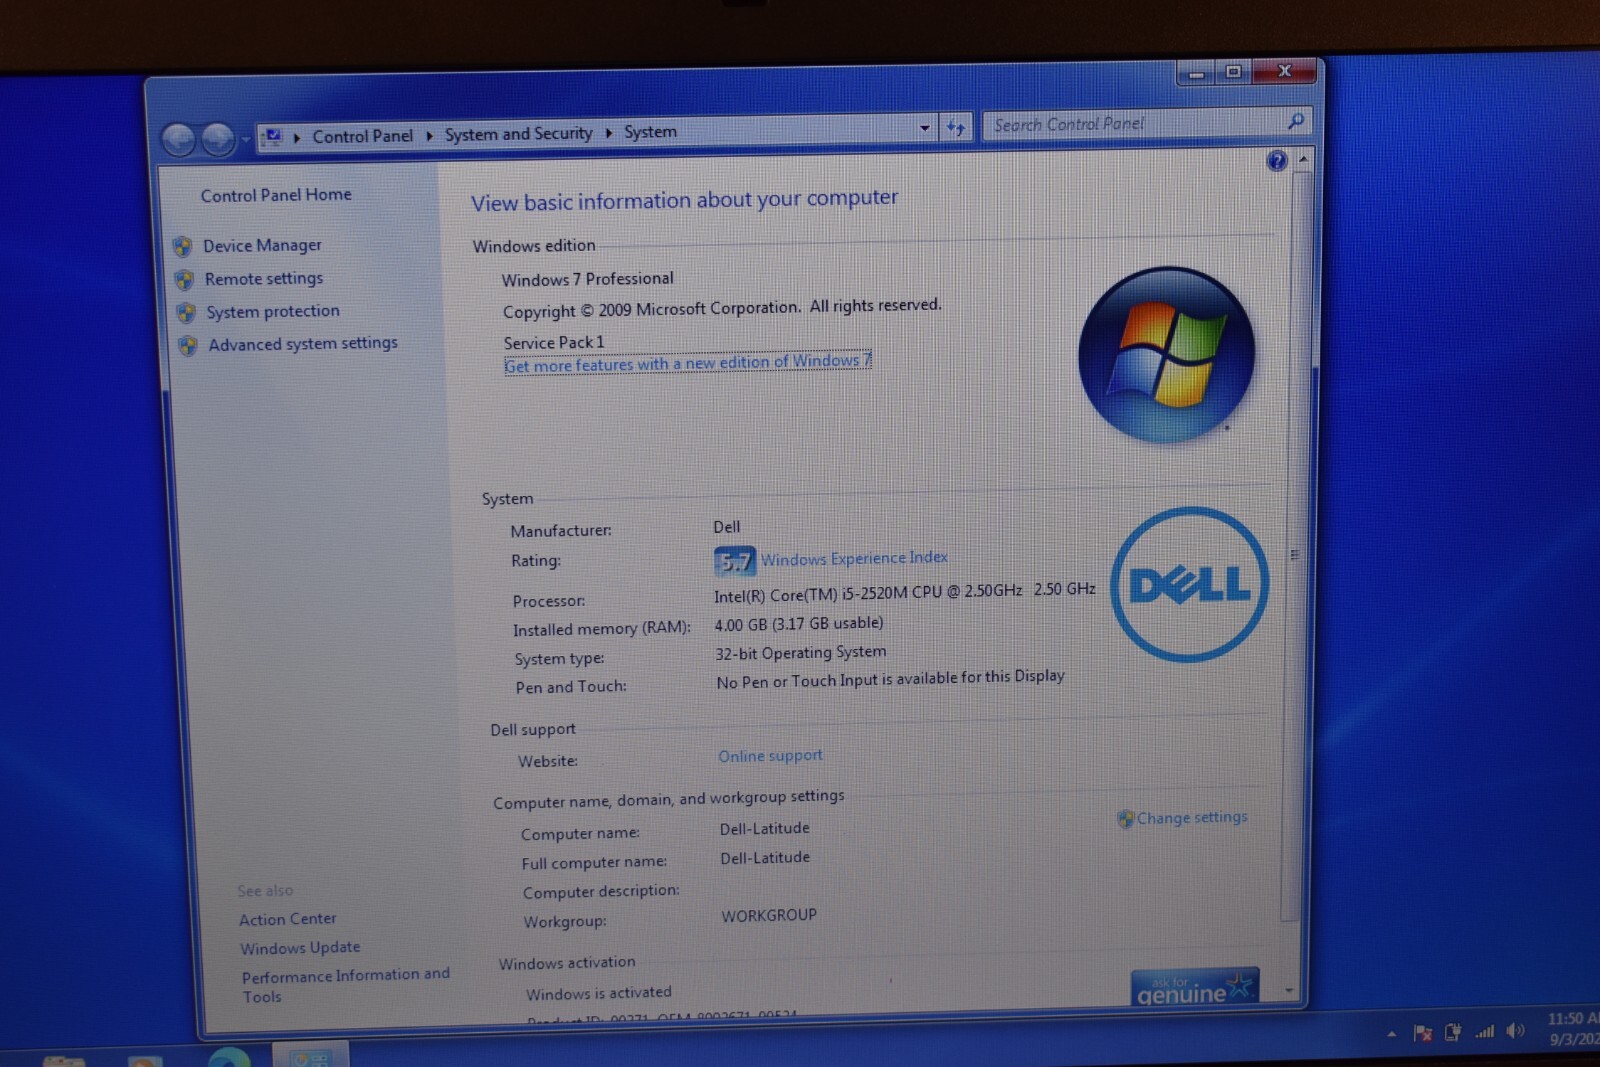Click the ask for genuine Microsoft badge
Screen dimensions: 1600x1067
tap(1194, 988)
